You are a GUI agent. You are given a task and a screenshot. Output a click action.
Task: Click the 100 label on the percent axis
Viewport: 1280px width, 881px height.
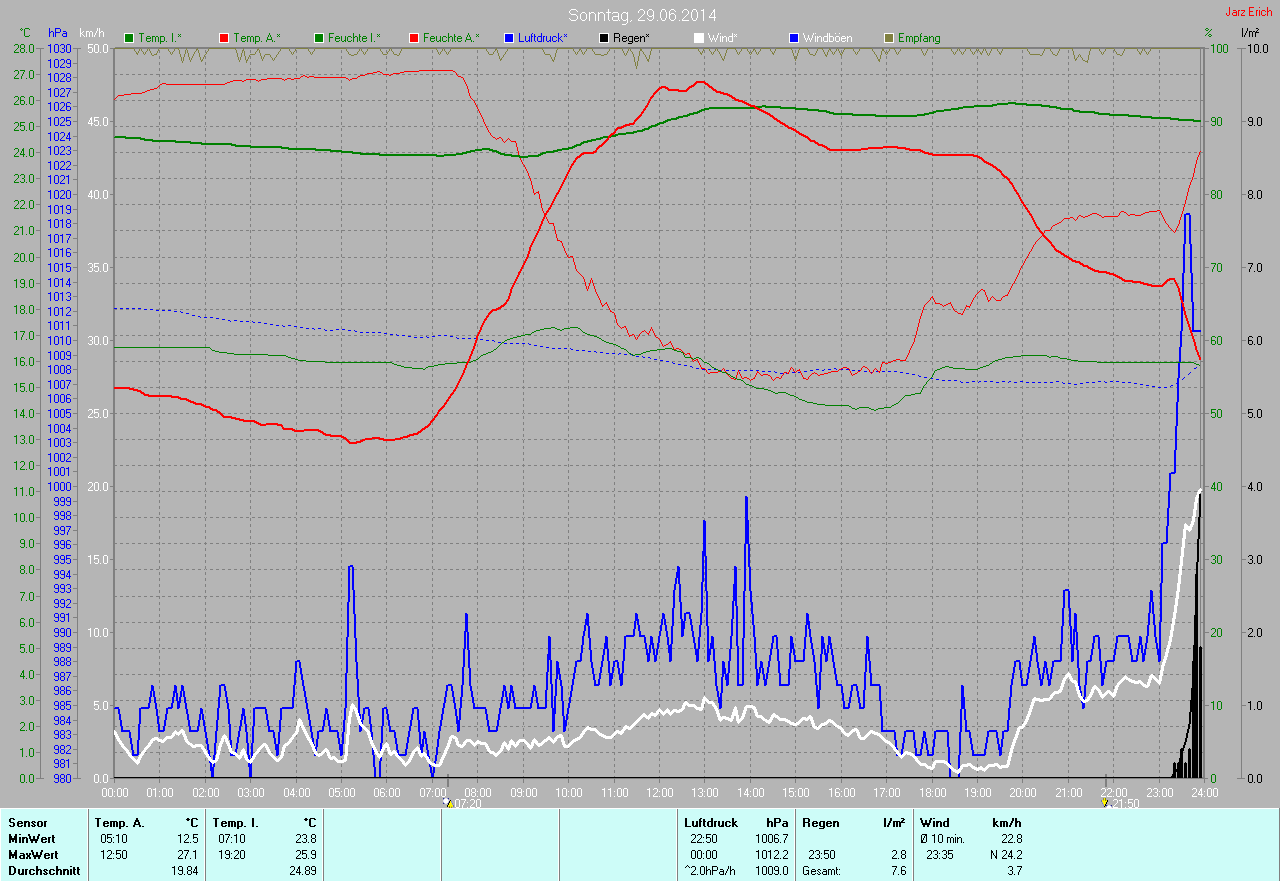point(1219,48)
